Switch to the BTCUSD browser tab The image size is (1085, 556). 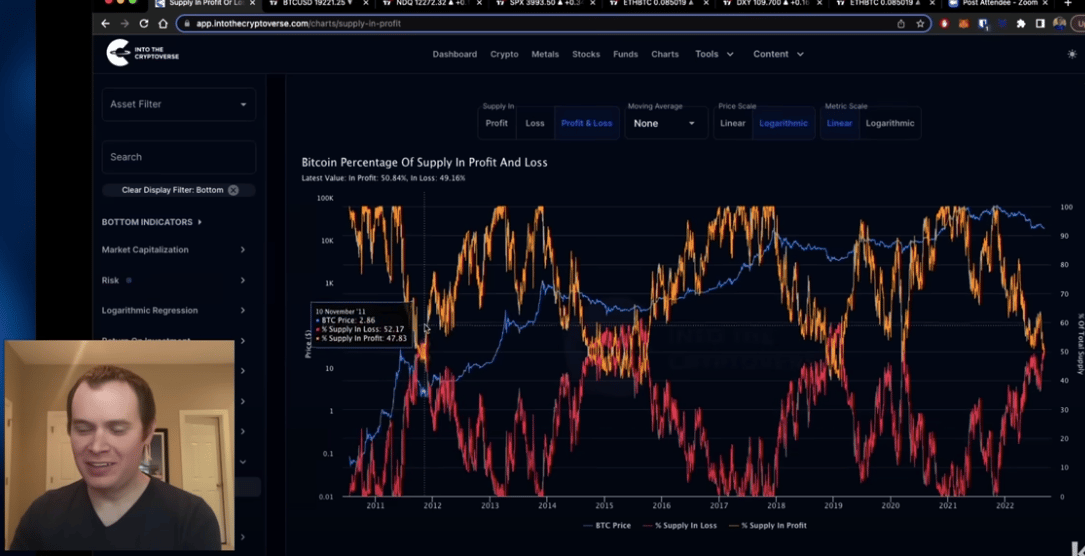pyautogui.click(x=317, y=3)
